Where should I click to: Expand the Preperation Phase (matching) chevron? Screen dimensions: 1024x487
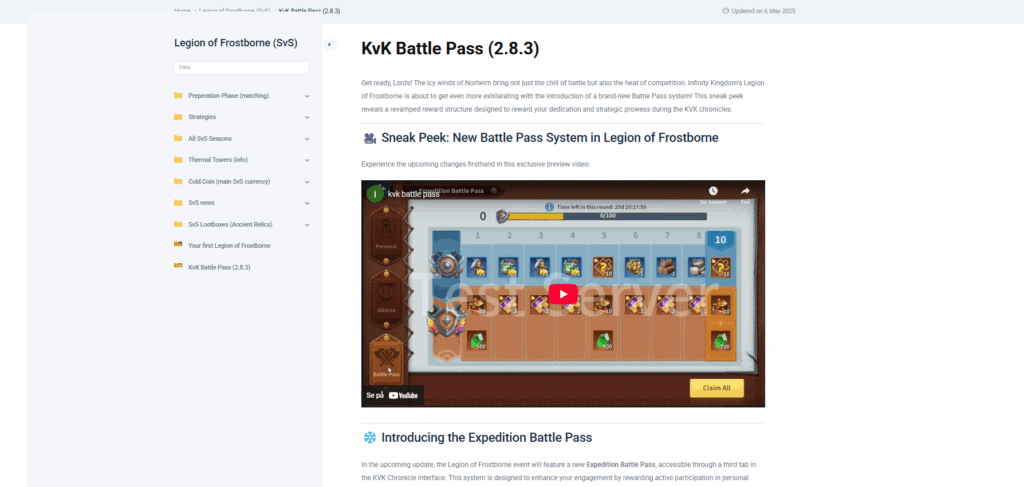pos(307,96)
